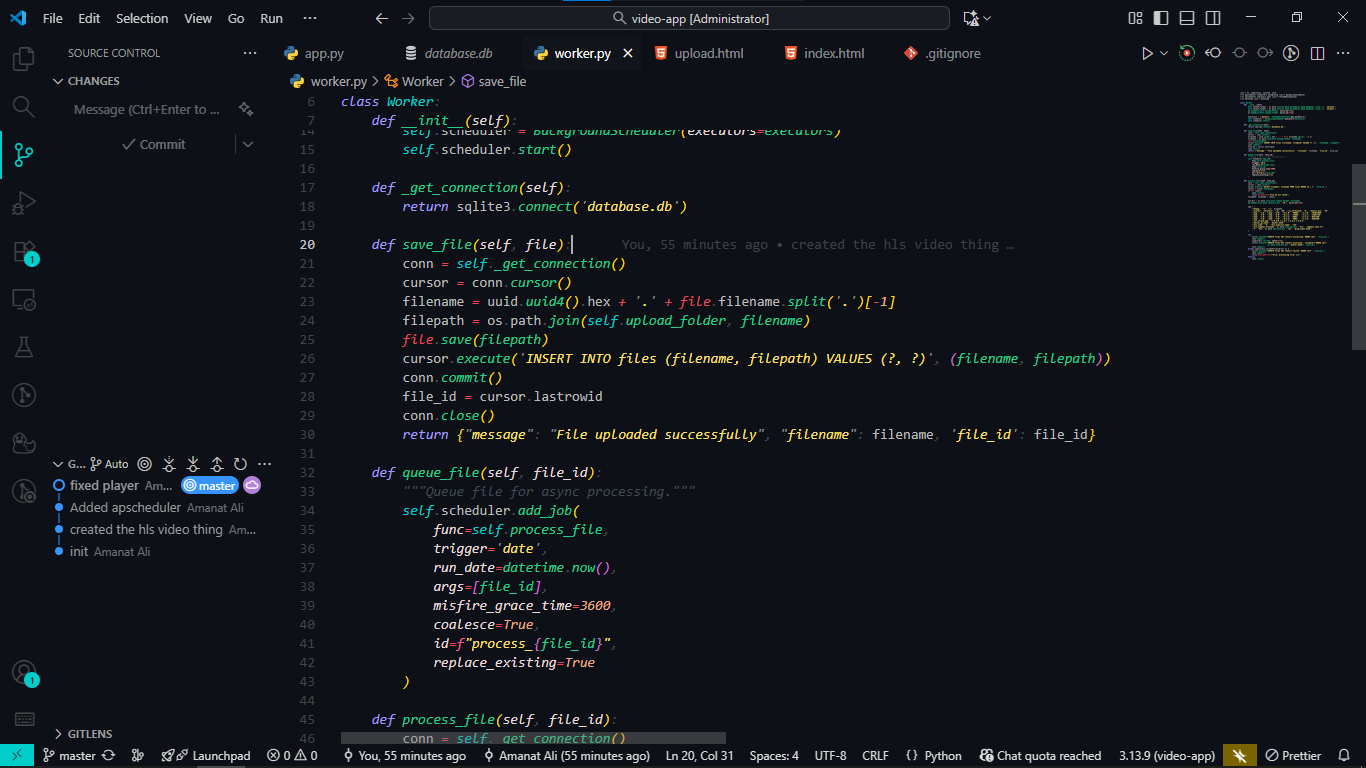
Task: Open the Testing flask icon
Action: [23, 346]
